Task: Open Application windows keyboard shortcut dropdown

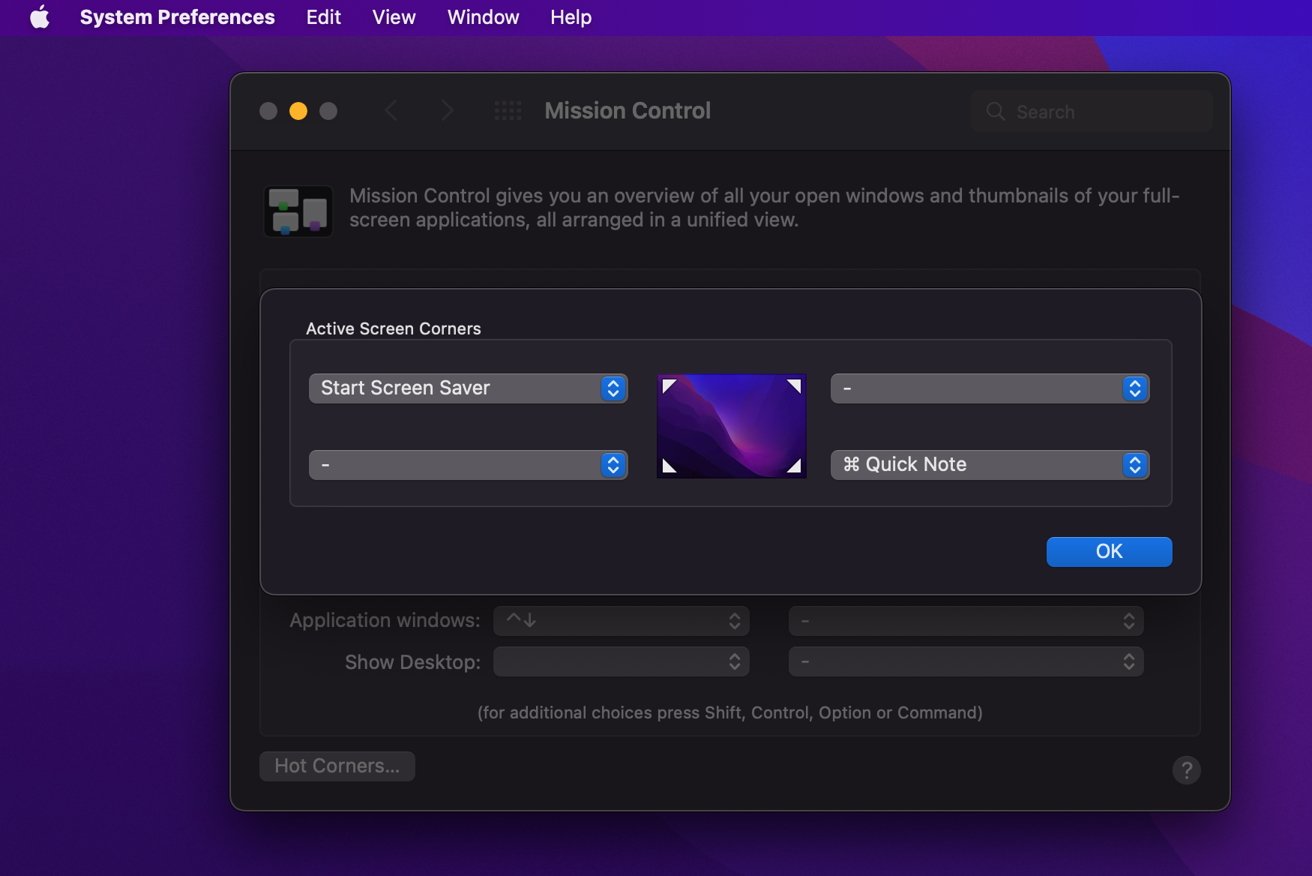Action: click(x=621, y=621)
